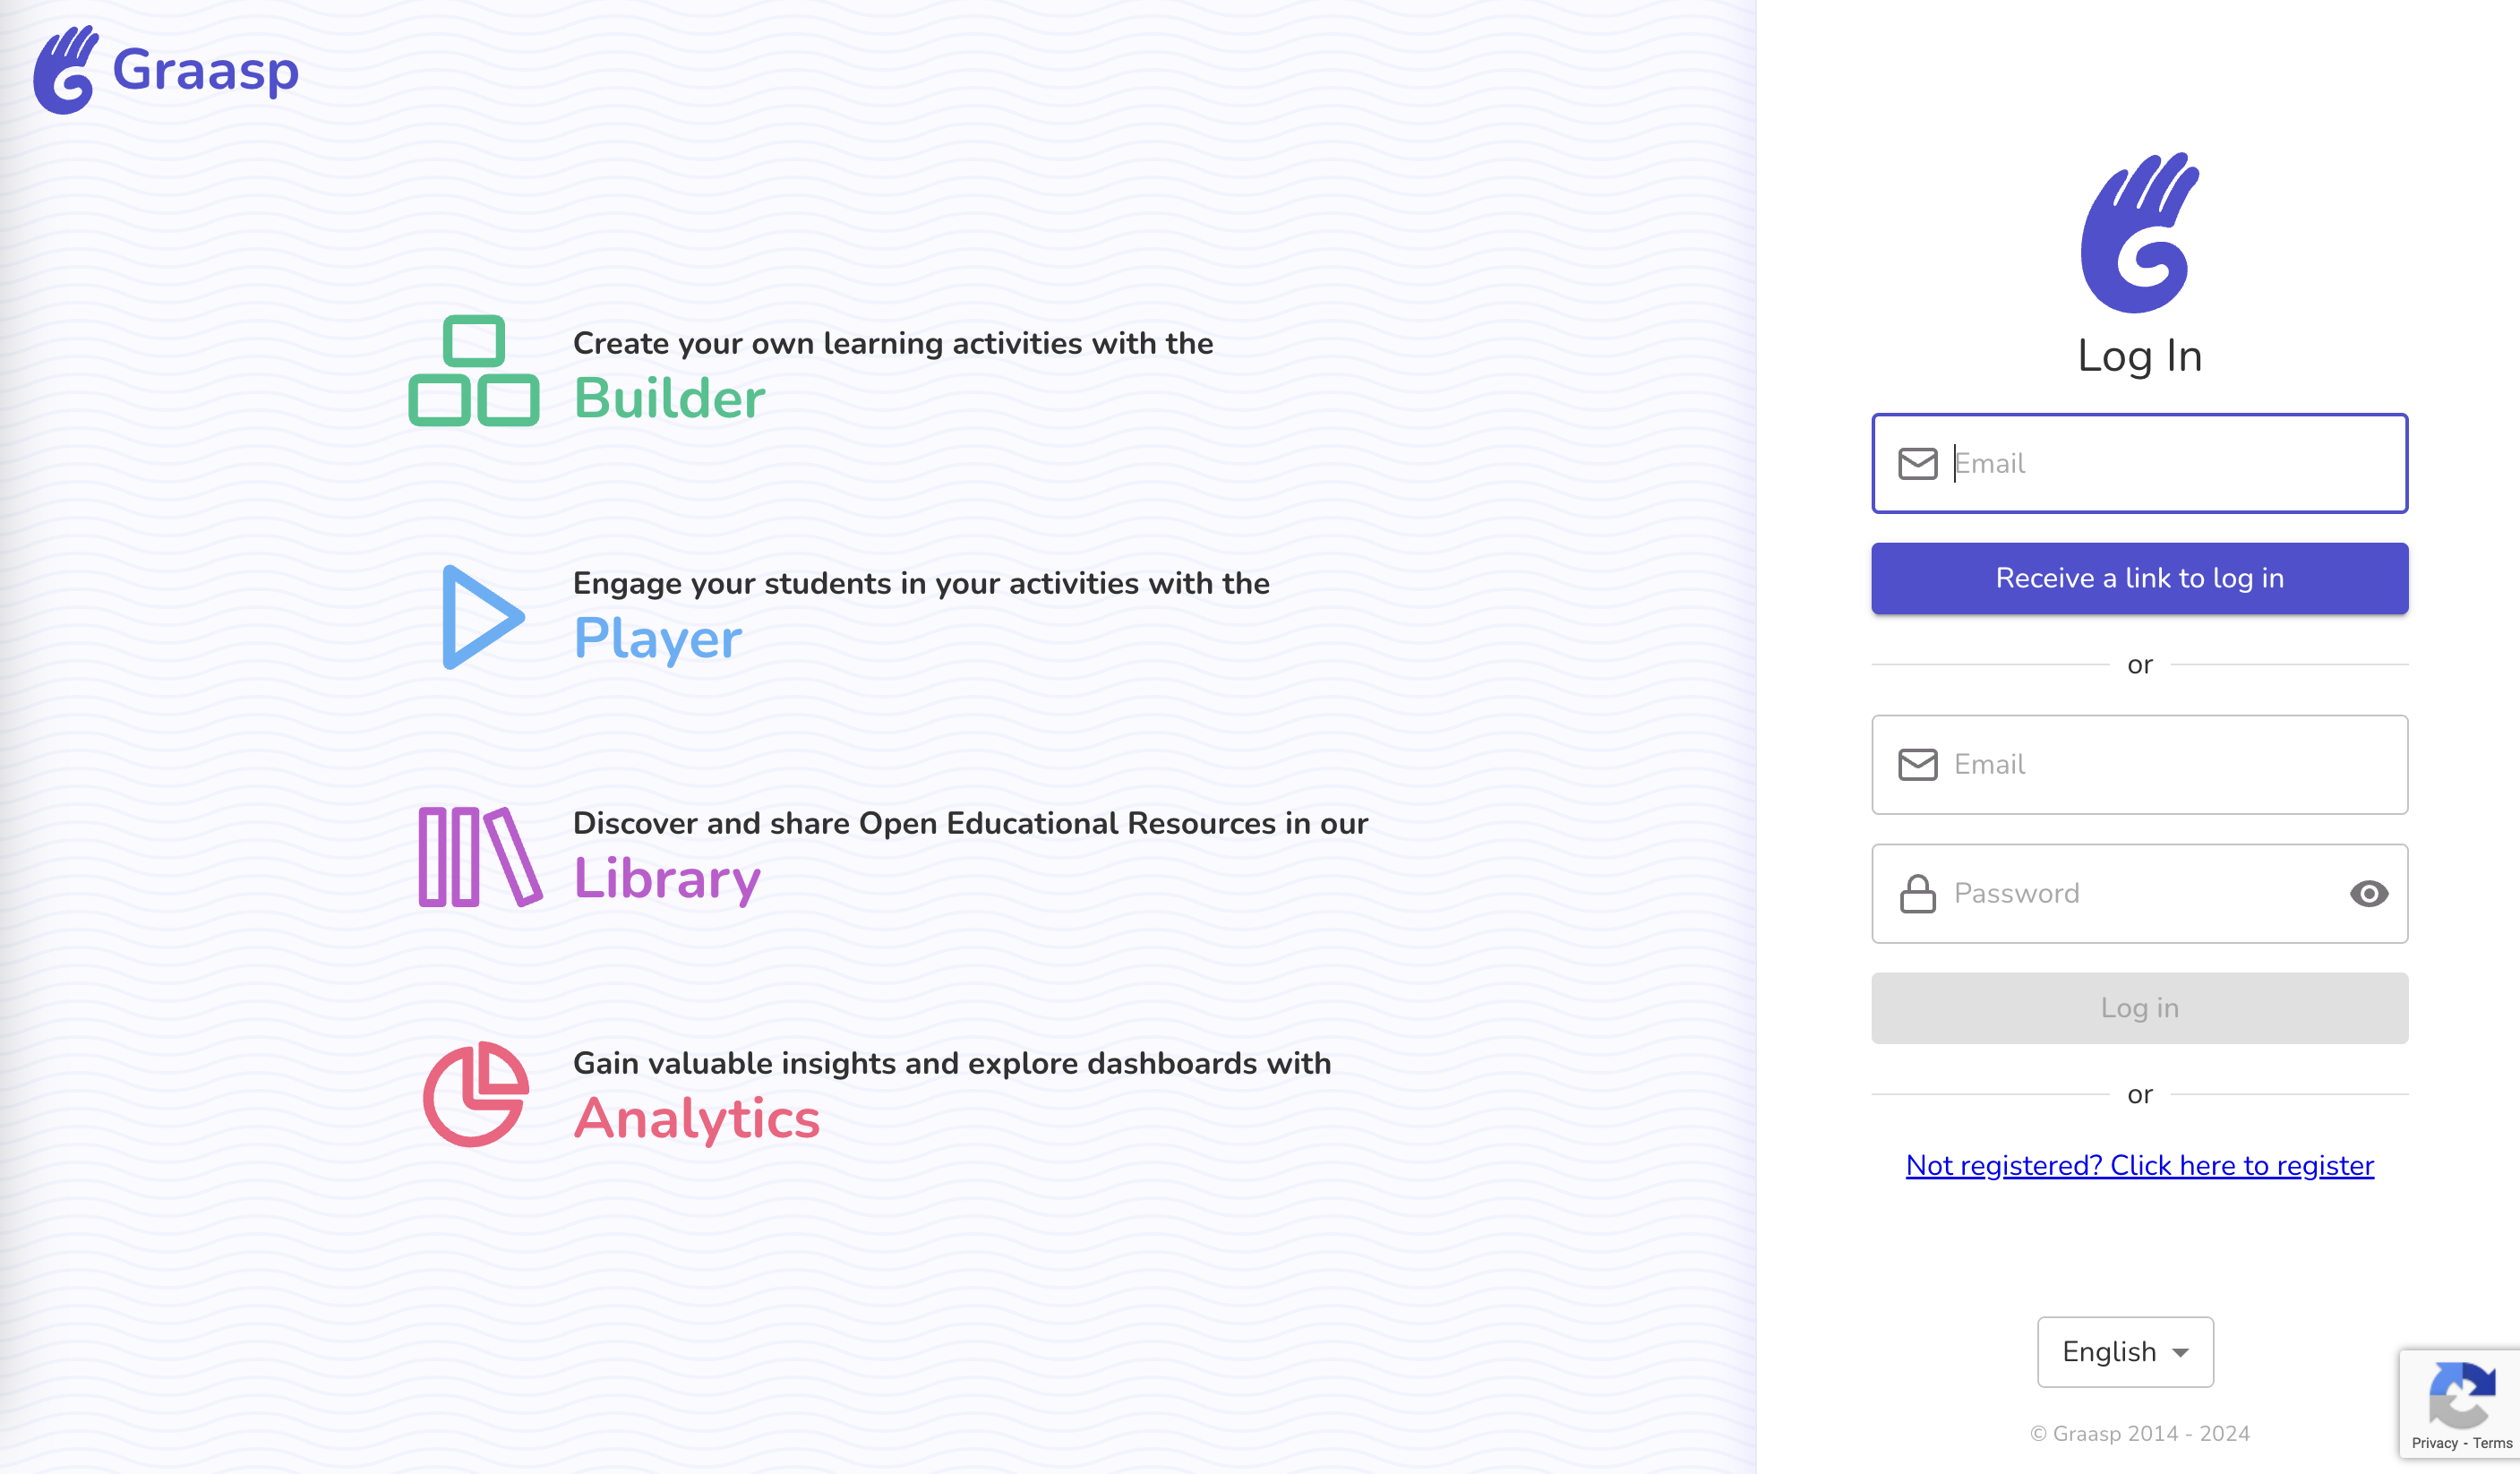Click Receive a link to log in button
Screen dimensions: 2520x1474
click(2141, 578)
